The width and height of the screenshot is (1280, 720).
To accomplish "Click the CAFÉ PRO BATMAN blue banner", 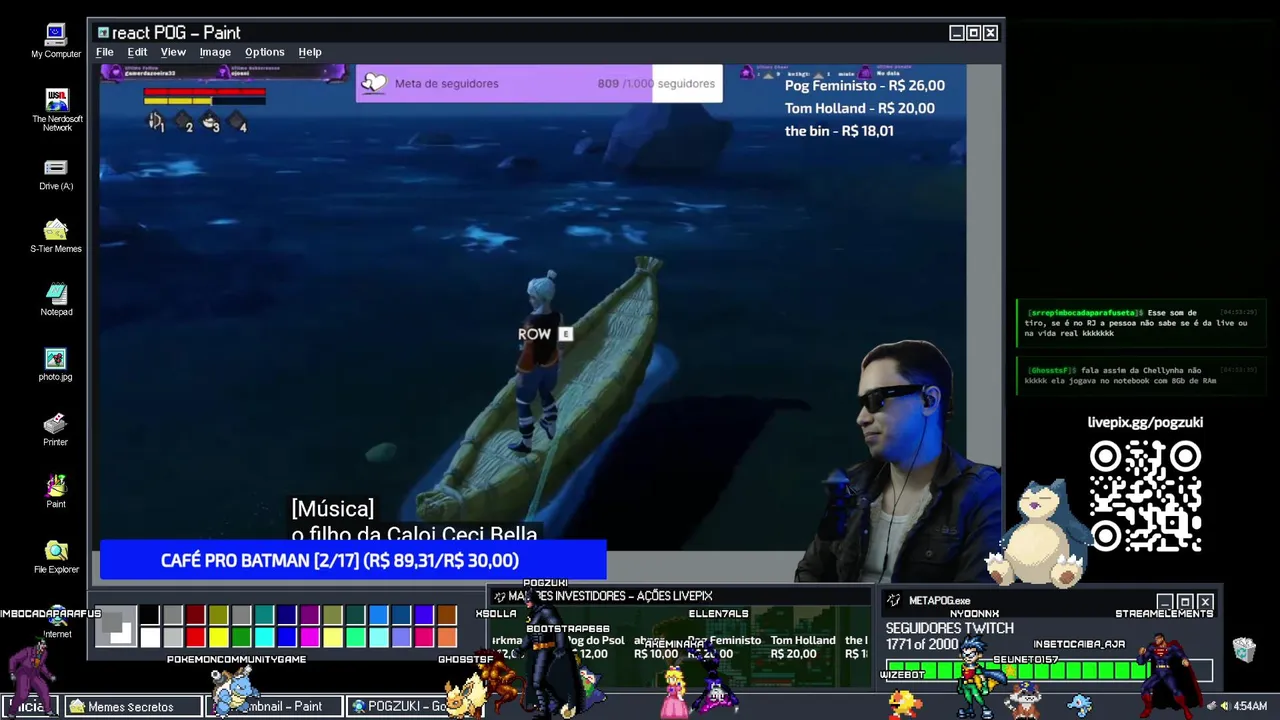I will click(353, 560).
